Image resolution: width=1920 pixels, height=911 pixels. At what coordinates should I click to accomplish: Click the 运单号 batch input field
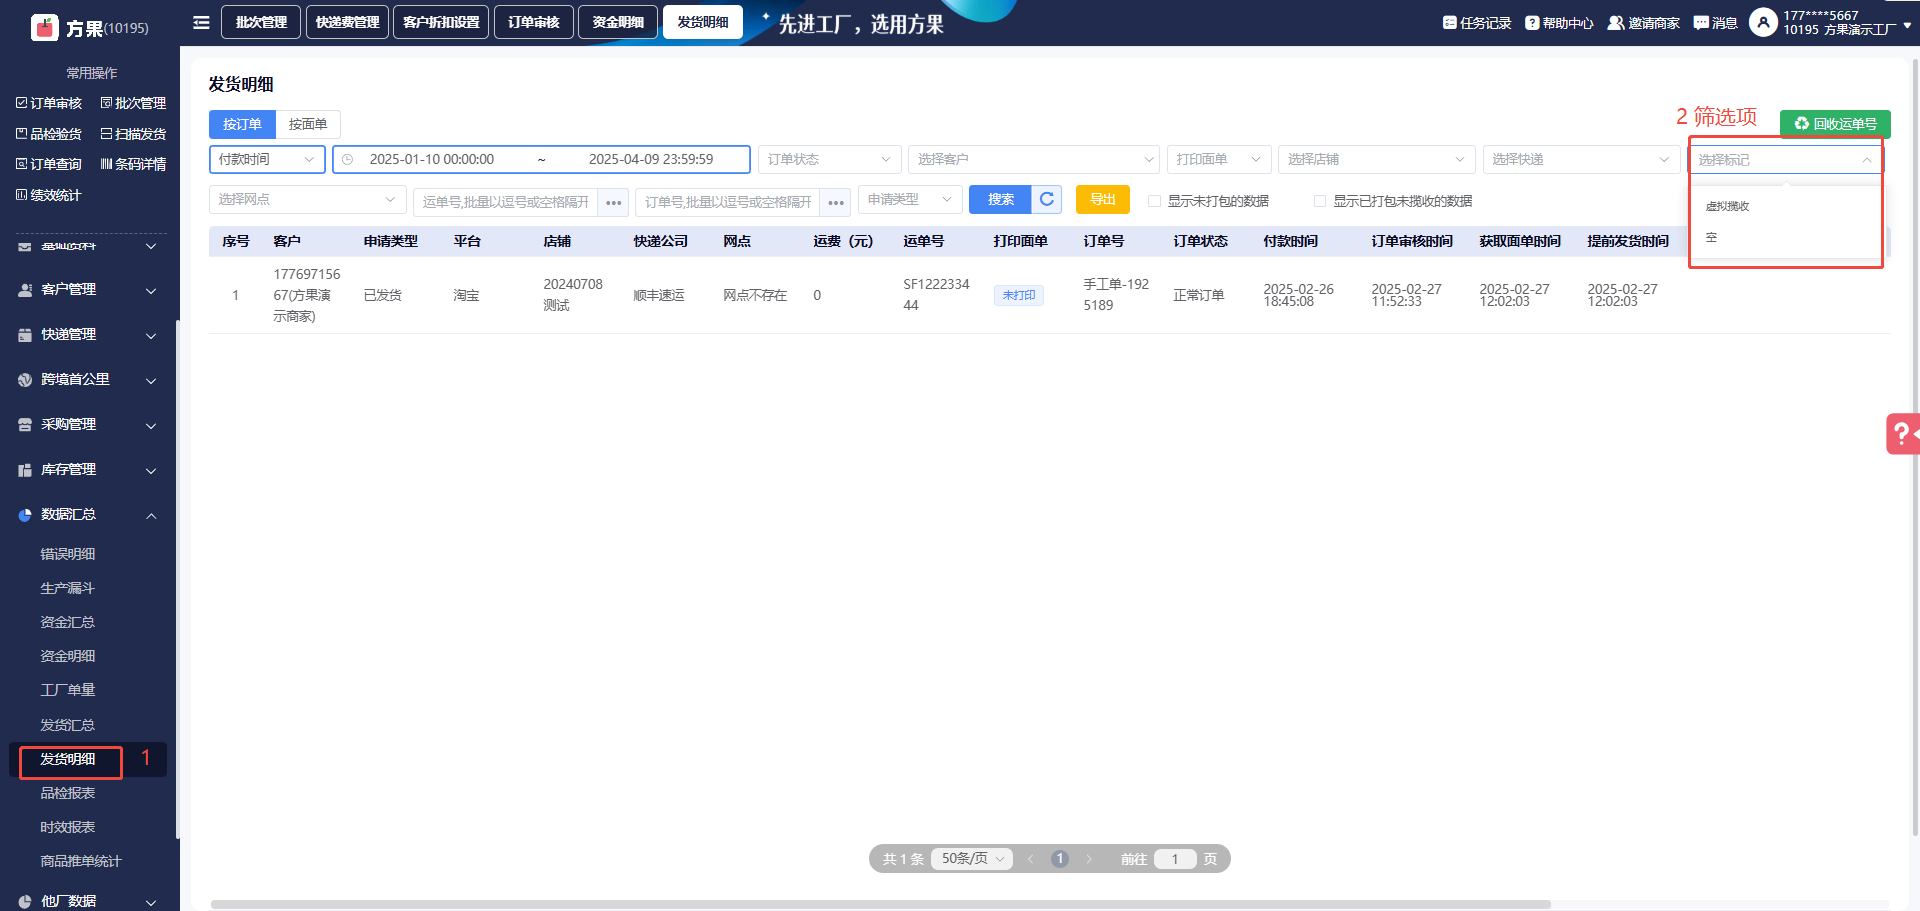505,202
